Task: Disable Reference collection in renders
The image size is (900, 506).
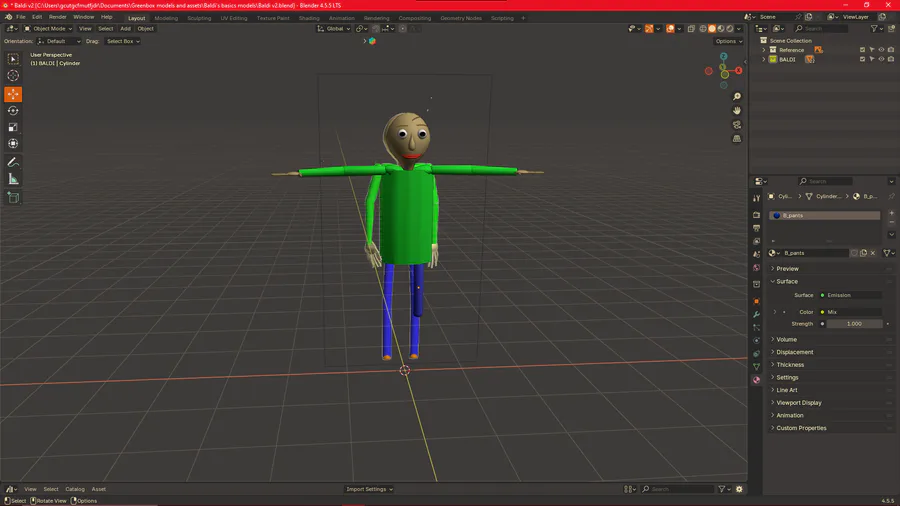Action: pyautogui.click(x=891, y=50)
